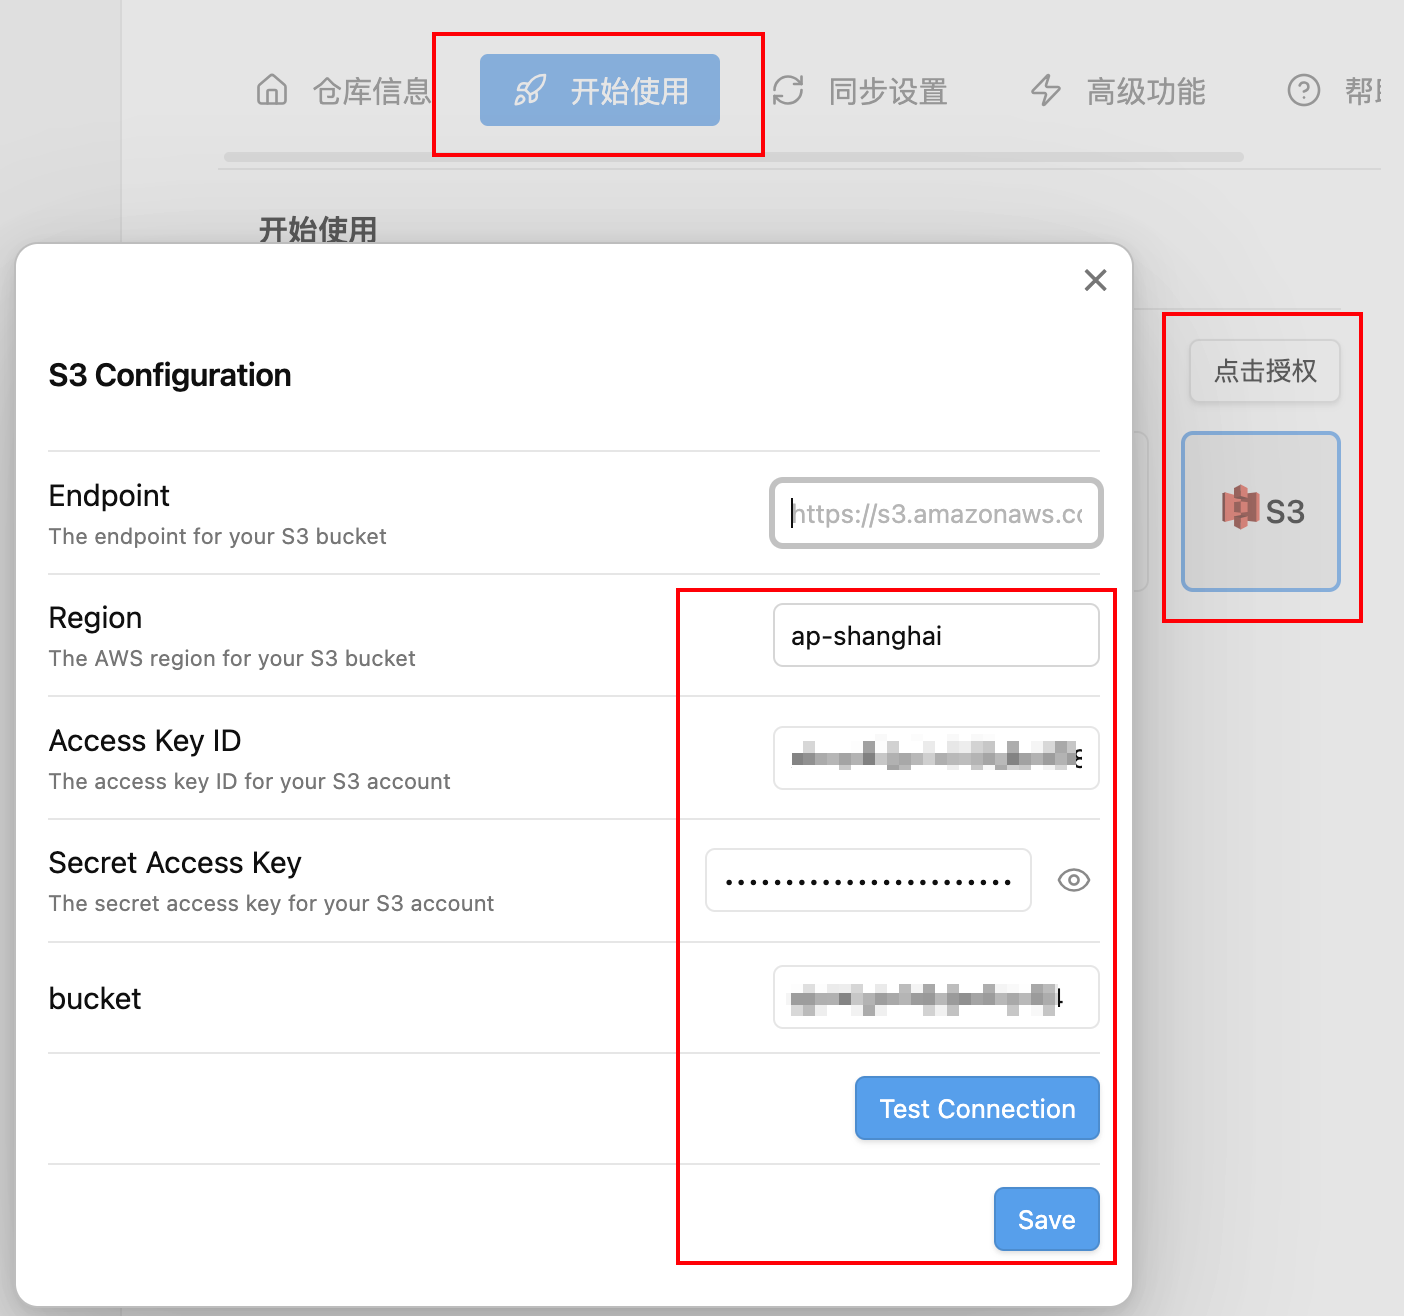Open the 同步设置 tab
1404x1316 pixels.
(x=887, y=91)
